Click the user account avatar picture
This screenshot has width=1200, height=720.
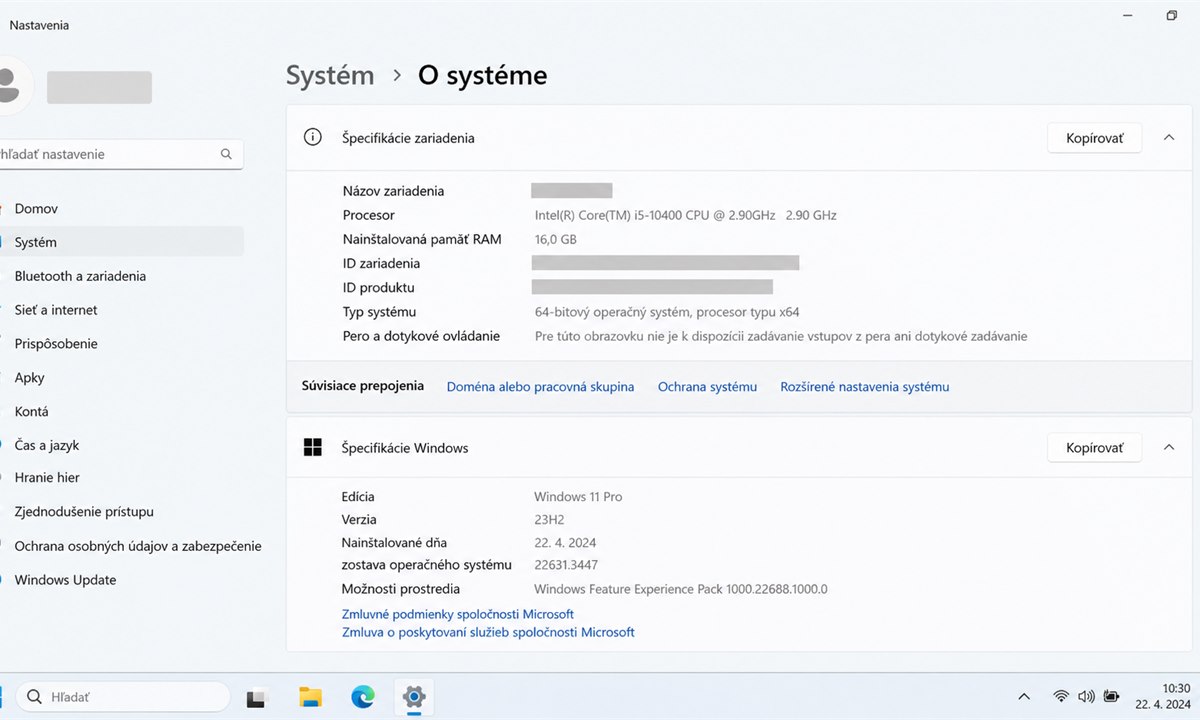10,86
